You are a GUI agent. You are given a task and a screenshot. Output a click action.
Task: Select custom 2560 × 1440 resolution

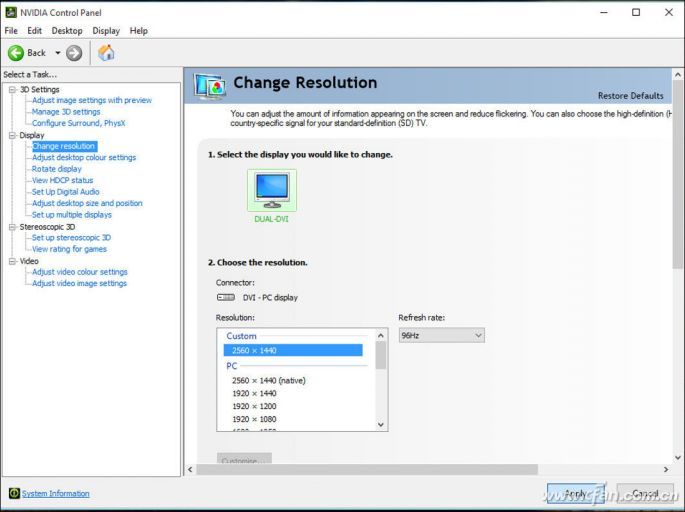293,350
